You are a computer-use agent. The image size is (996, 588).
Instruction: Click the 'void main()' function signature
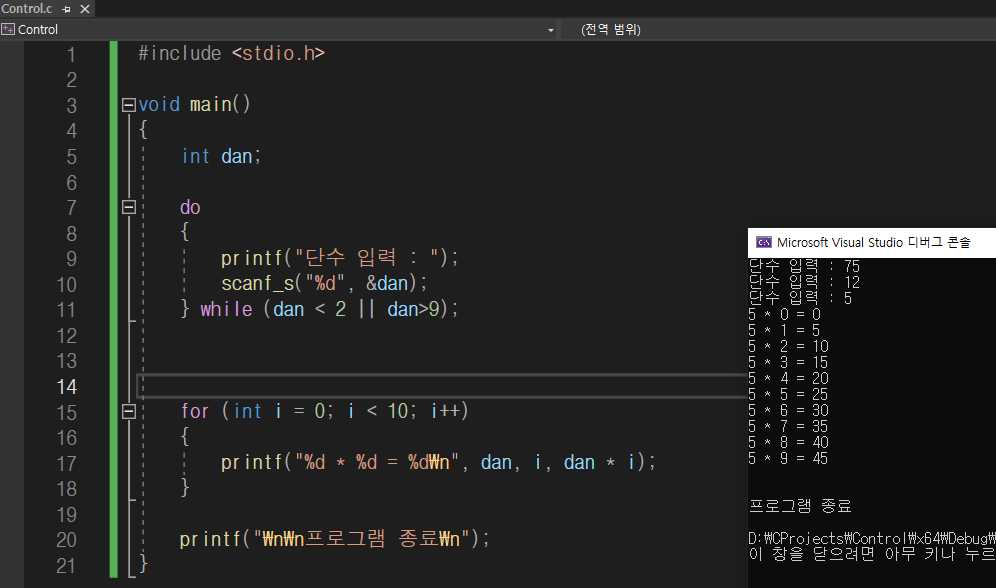[194, 104]
